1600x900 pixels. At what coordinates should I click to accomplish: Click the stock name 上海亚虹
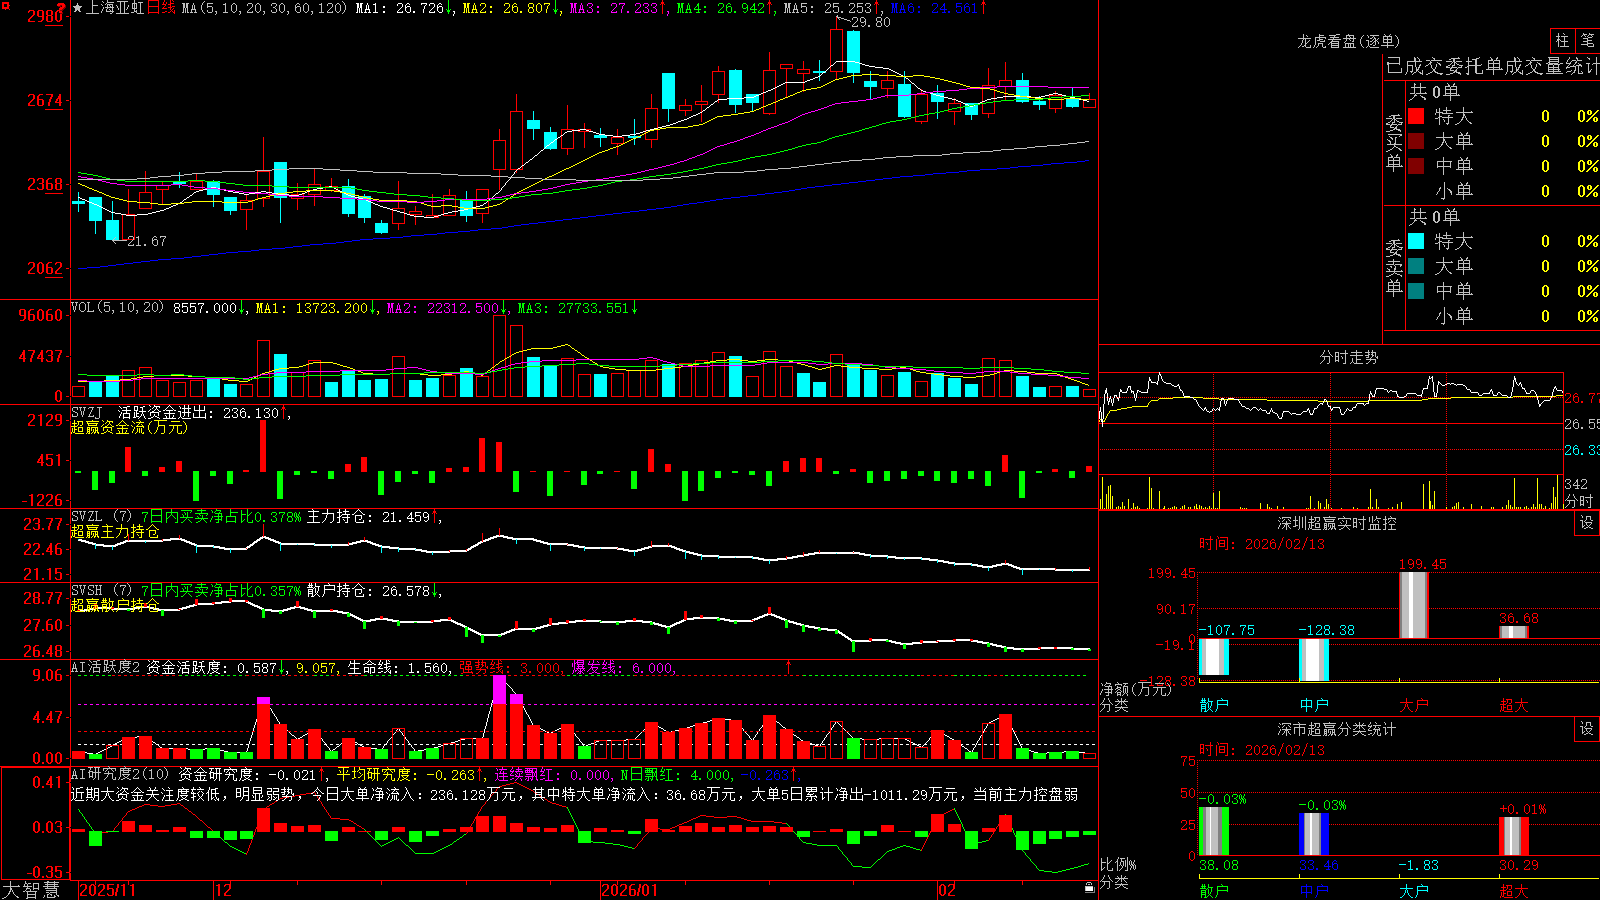(x=115, y=8)
